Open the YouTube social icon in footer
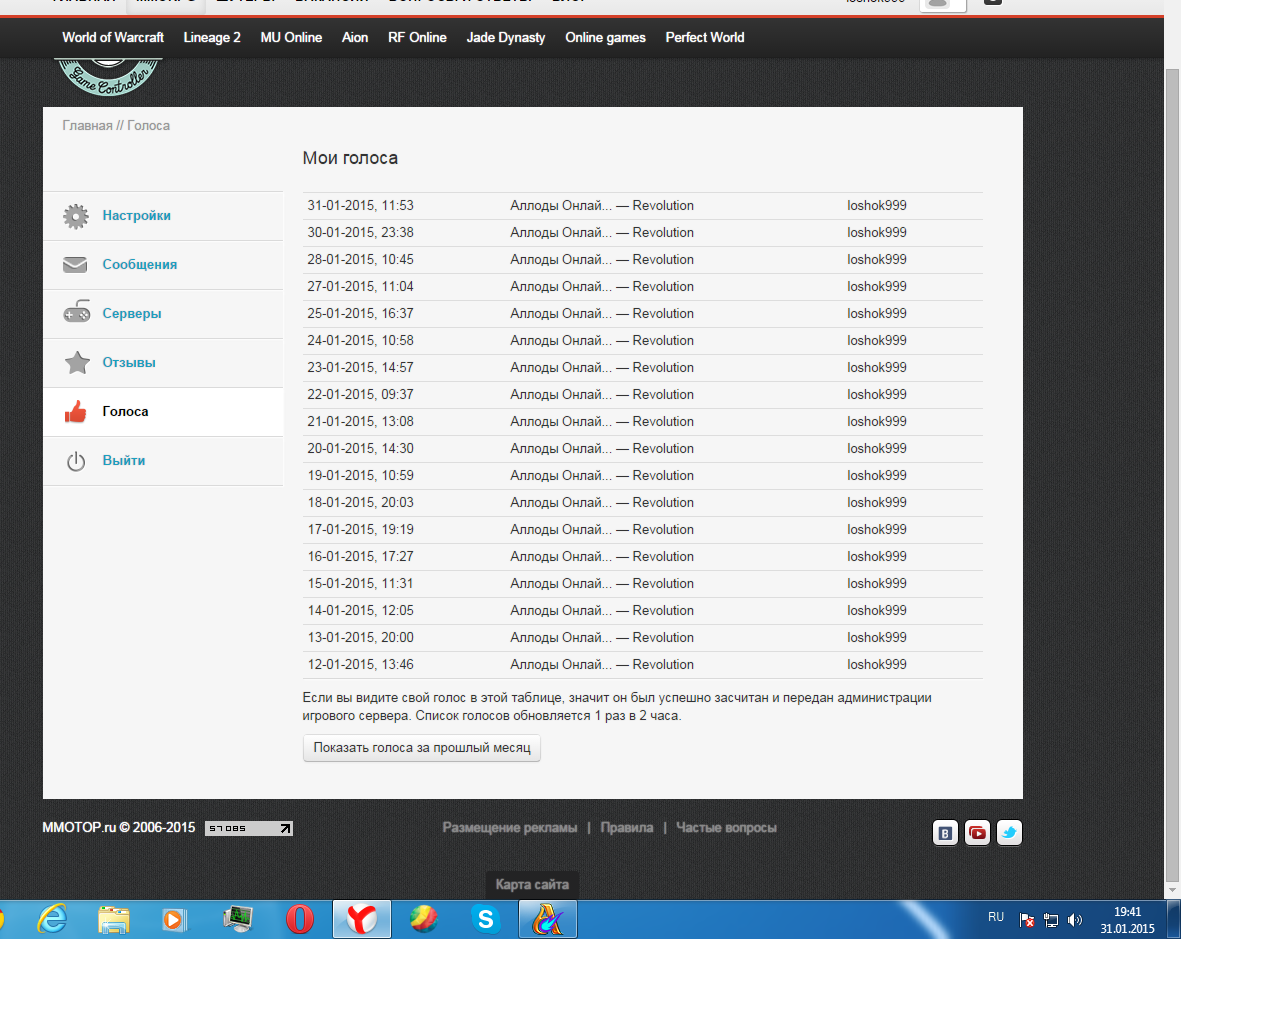 coord(978,833)
